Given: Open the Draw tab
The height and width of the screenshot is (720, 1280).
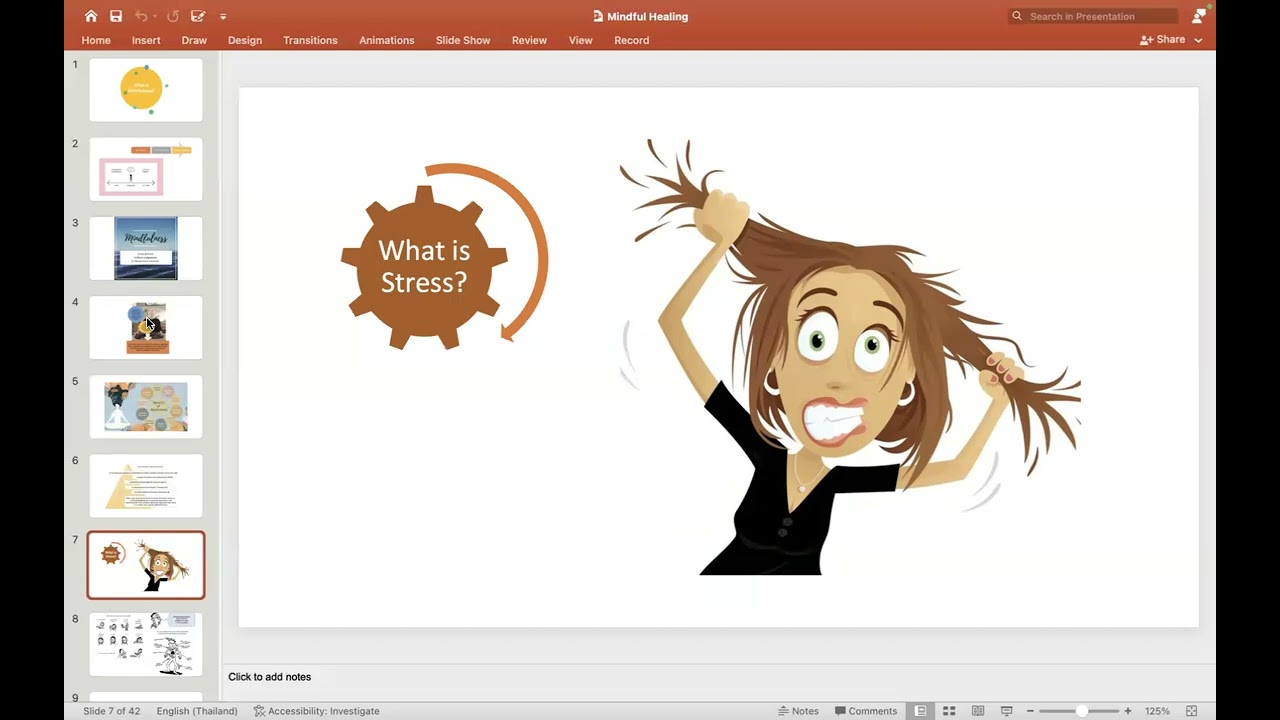Looking at the screenshot, I should pyautogui.click(x=194, y=40).
